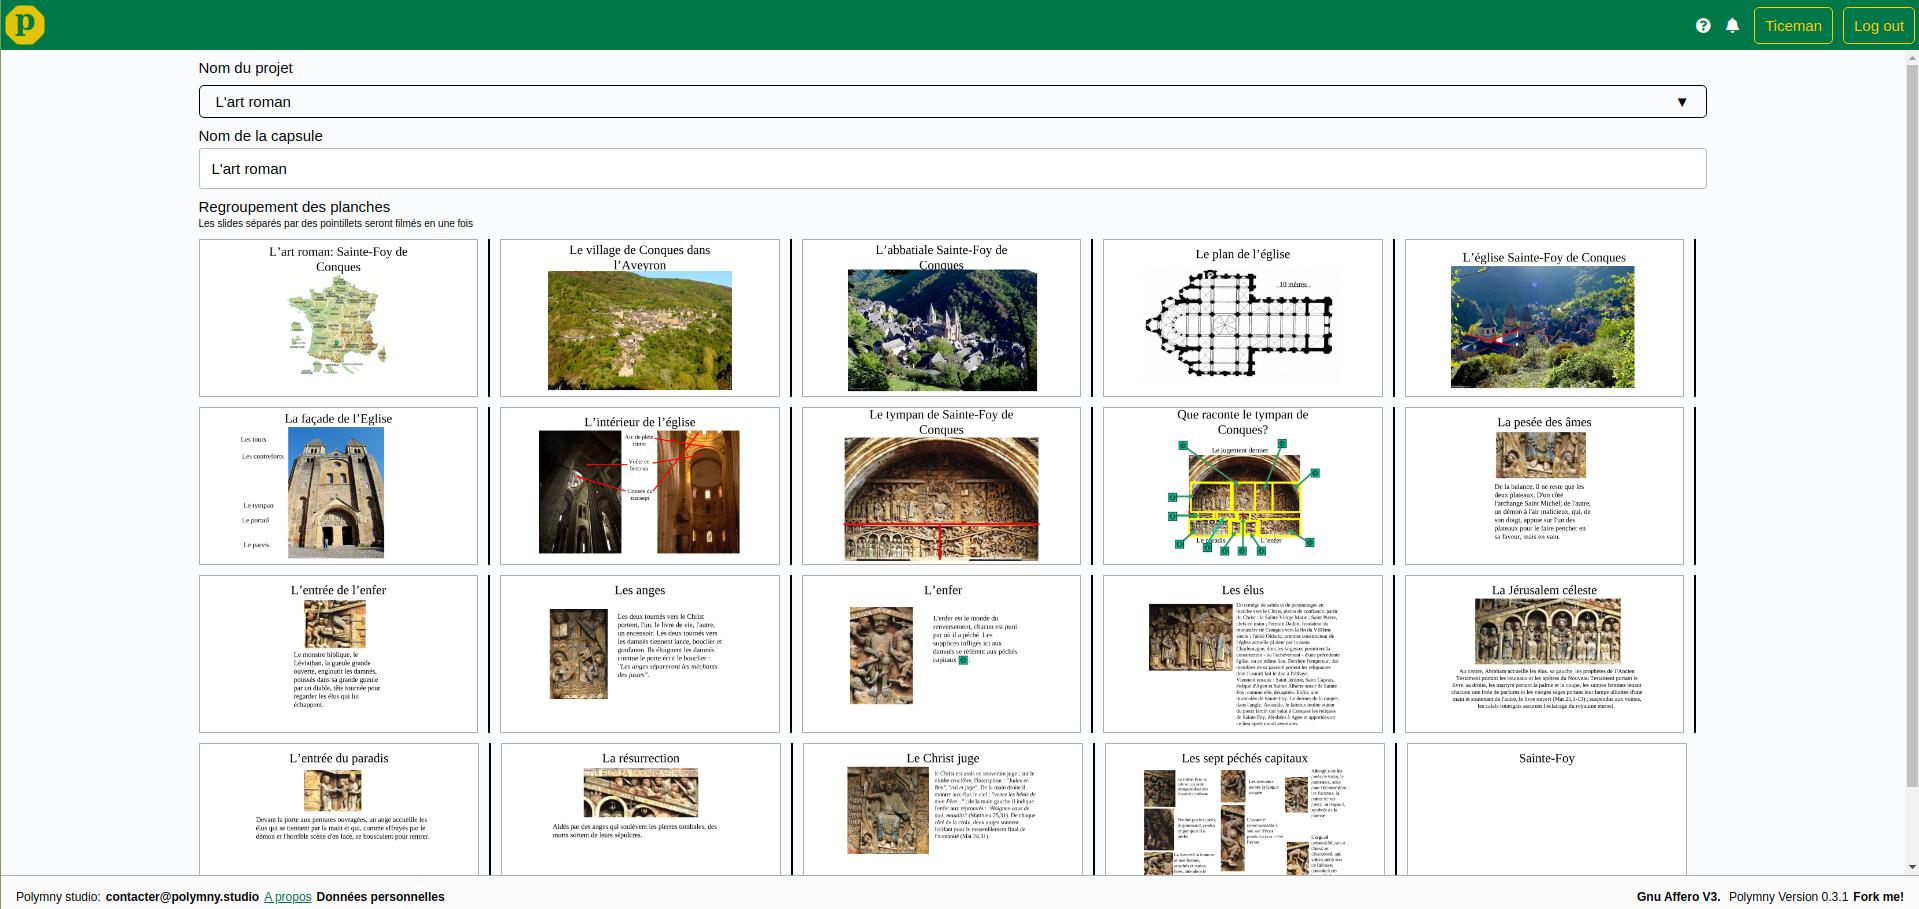Open the L'art roman project combo box
The image size is (1919, 909).
click(952, 102)
